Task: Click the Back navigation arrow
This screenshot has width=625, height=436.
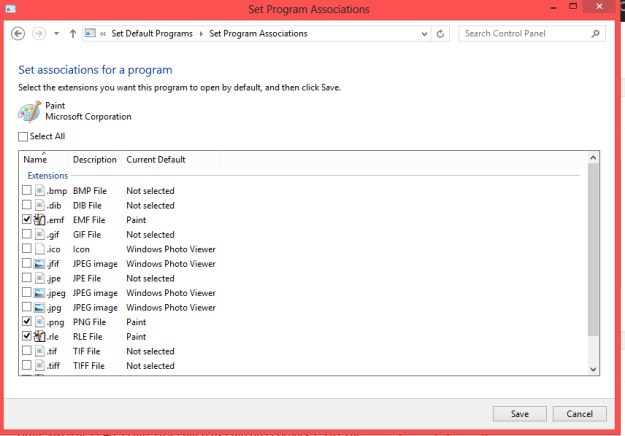Action: point(18,33)
